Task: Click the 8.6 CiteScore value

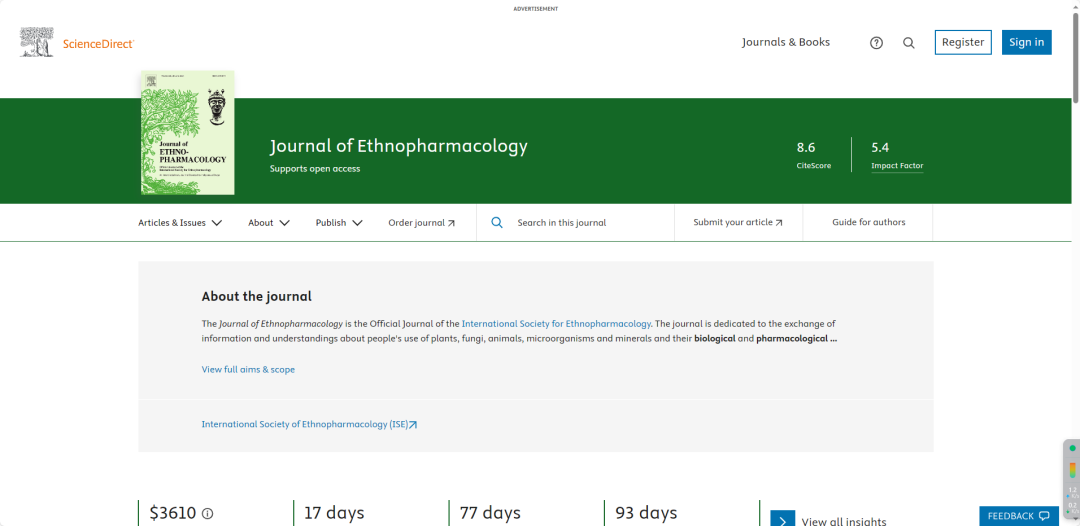Action: click(806, 147)
